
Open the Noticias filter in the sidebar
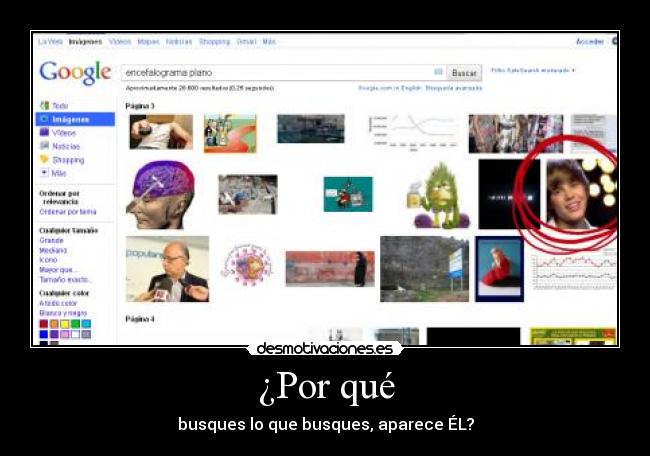coord(65,146)
